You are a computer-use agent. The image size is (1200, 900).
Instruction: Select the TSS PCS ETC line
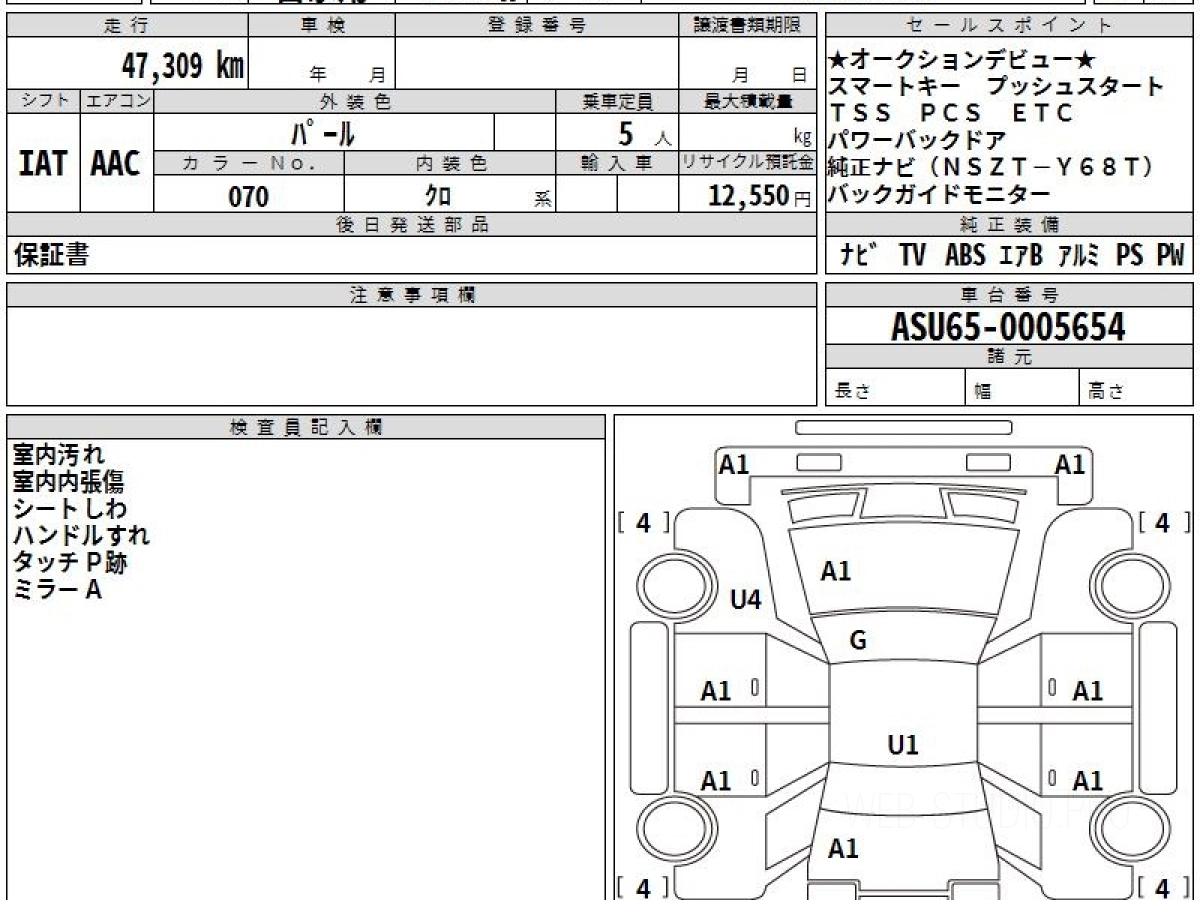tap(951, 113)
